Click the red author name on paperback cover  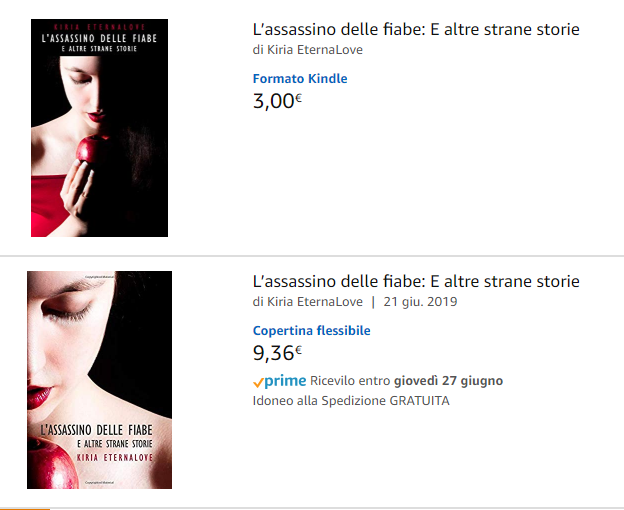[x=115, y=457]
